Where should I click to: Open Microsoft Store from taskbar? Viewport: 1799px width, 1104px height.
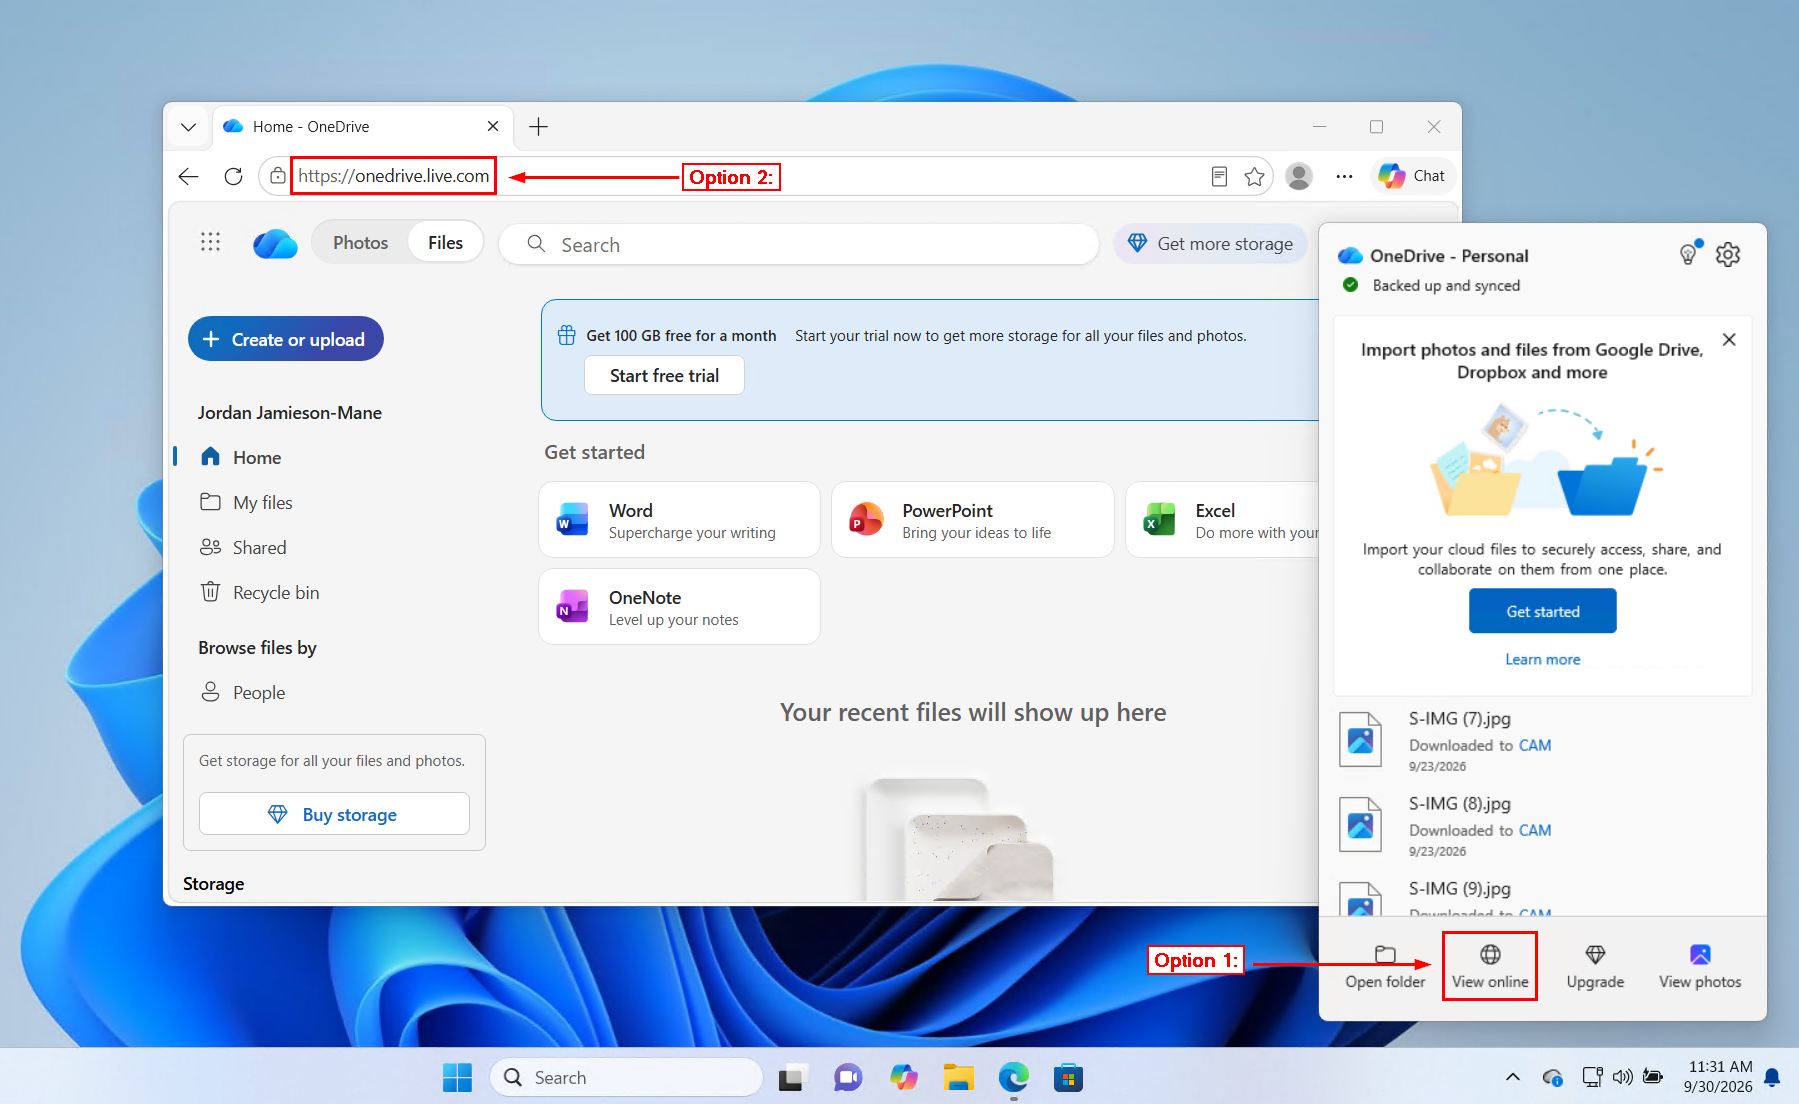click(1068, 1077)
